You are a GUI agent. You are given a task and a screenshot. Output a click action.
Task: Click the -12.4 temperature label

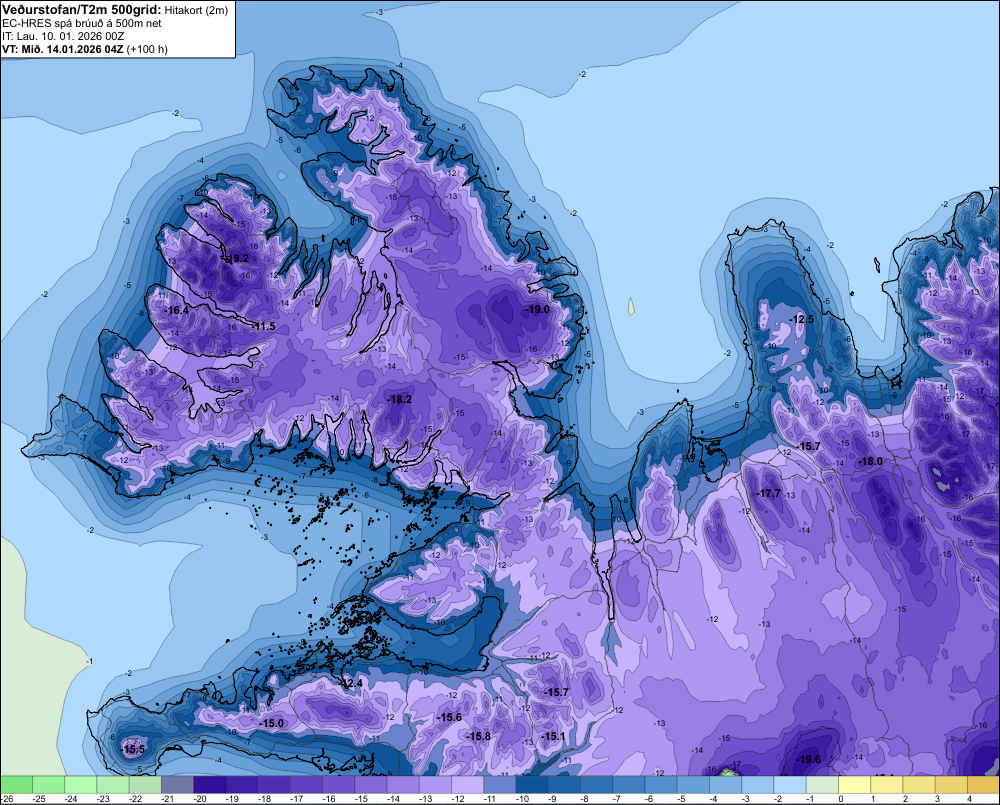[x=351, y=683]
